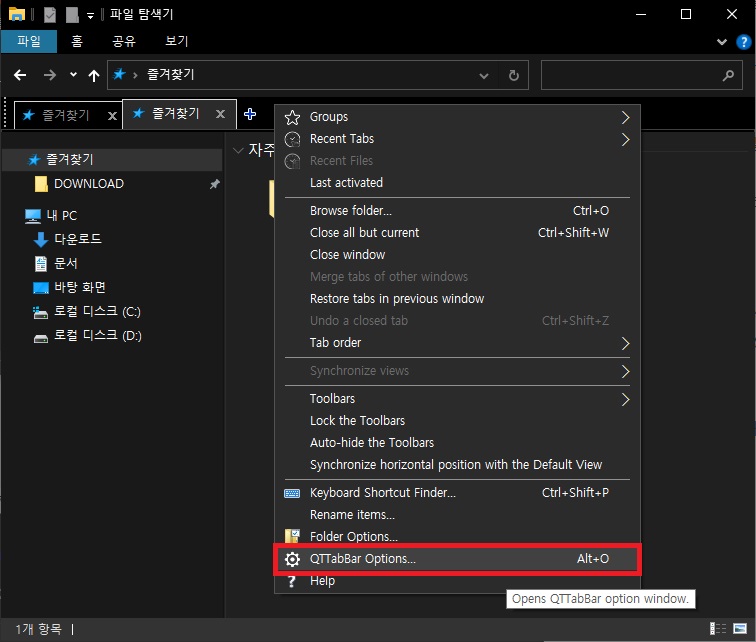Switch to large icons view status icon
Viewport: 756px width, 642px height.
[740, 629]
